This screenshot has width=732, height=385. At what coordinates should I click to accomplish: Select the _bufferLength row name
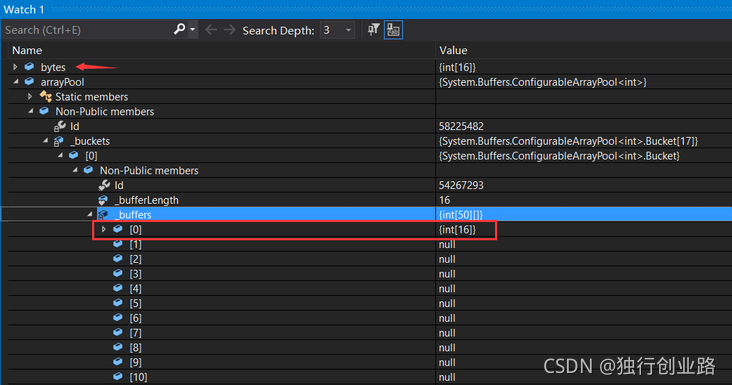(147, 200)
